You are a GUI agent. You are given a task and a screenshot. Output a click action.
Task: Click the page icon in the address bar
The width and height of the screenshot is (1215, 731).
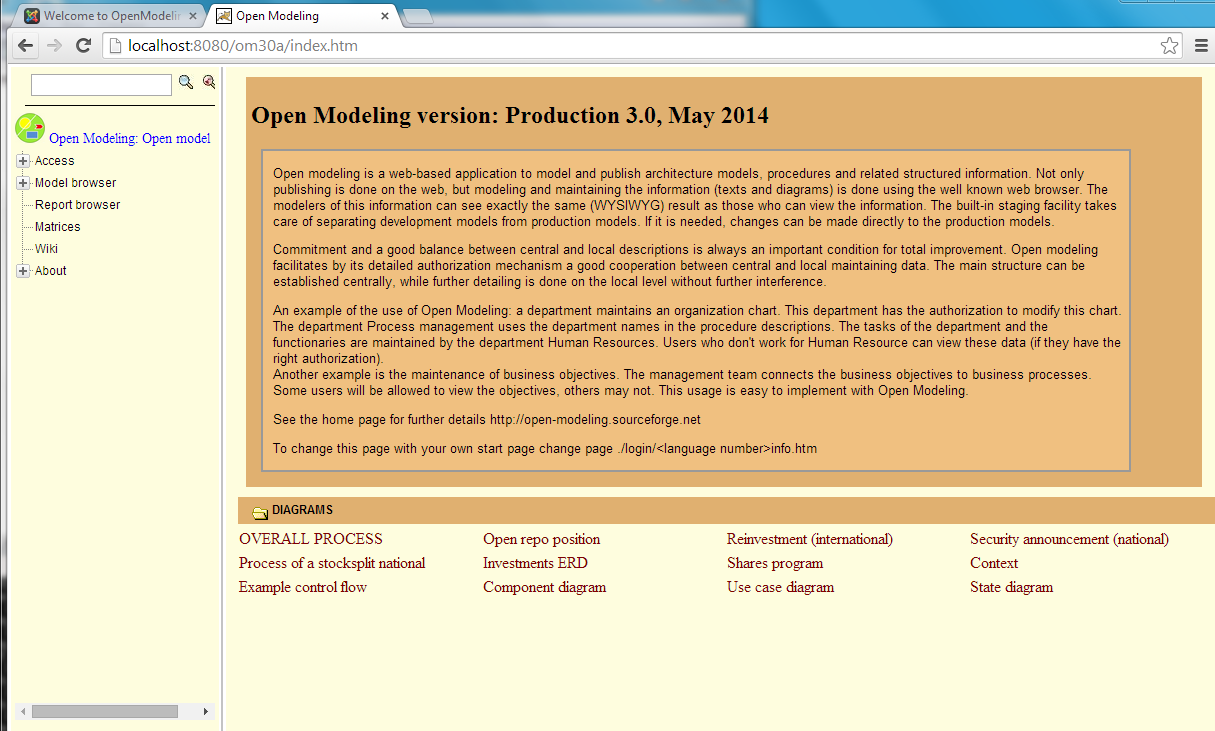(x=113, y=45)
